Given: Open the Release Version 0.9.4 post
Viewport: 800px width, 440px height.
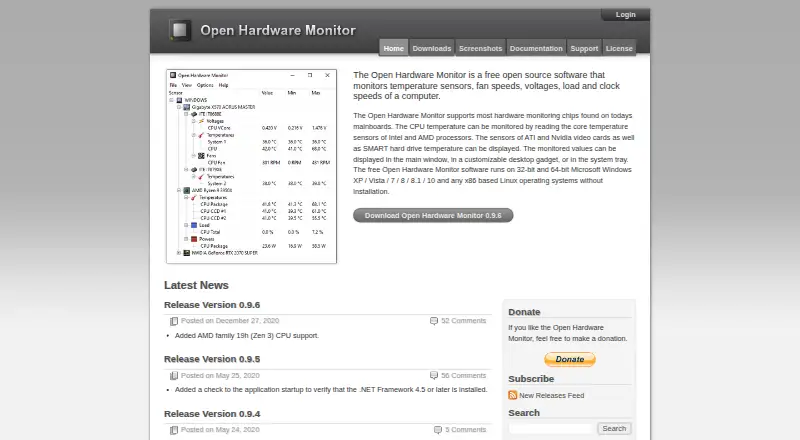Looking at the screenshot, I should tap(212, 413).
